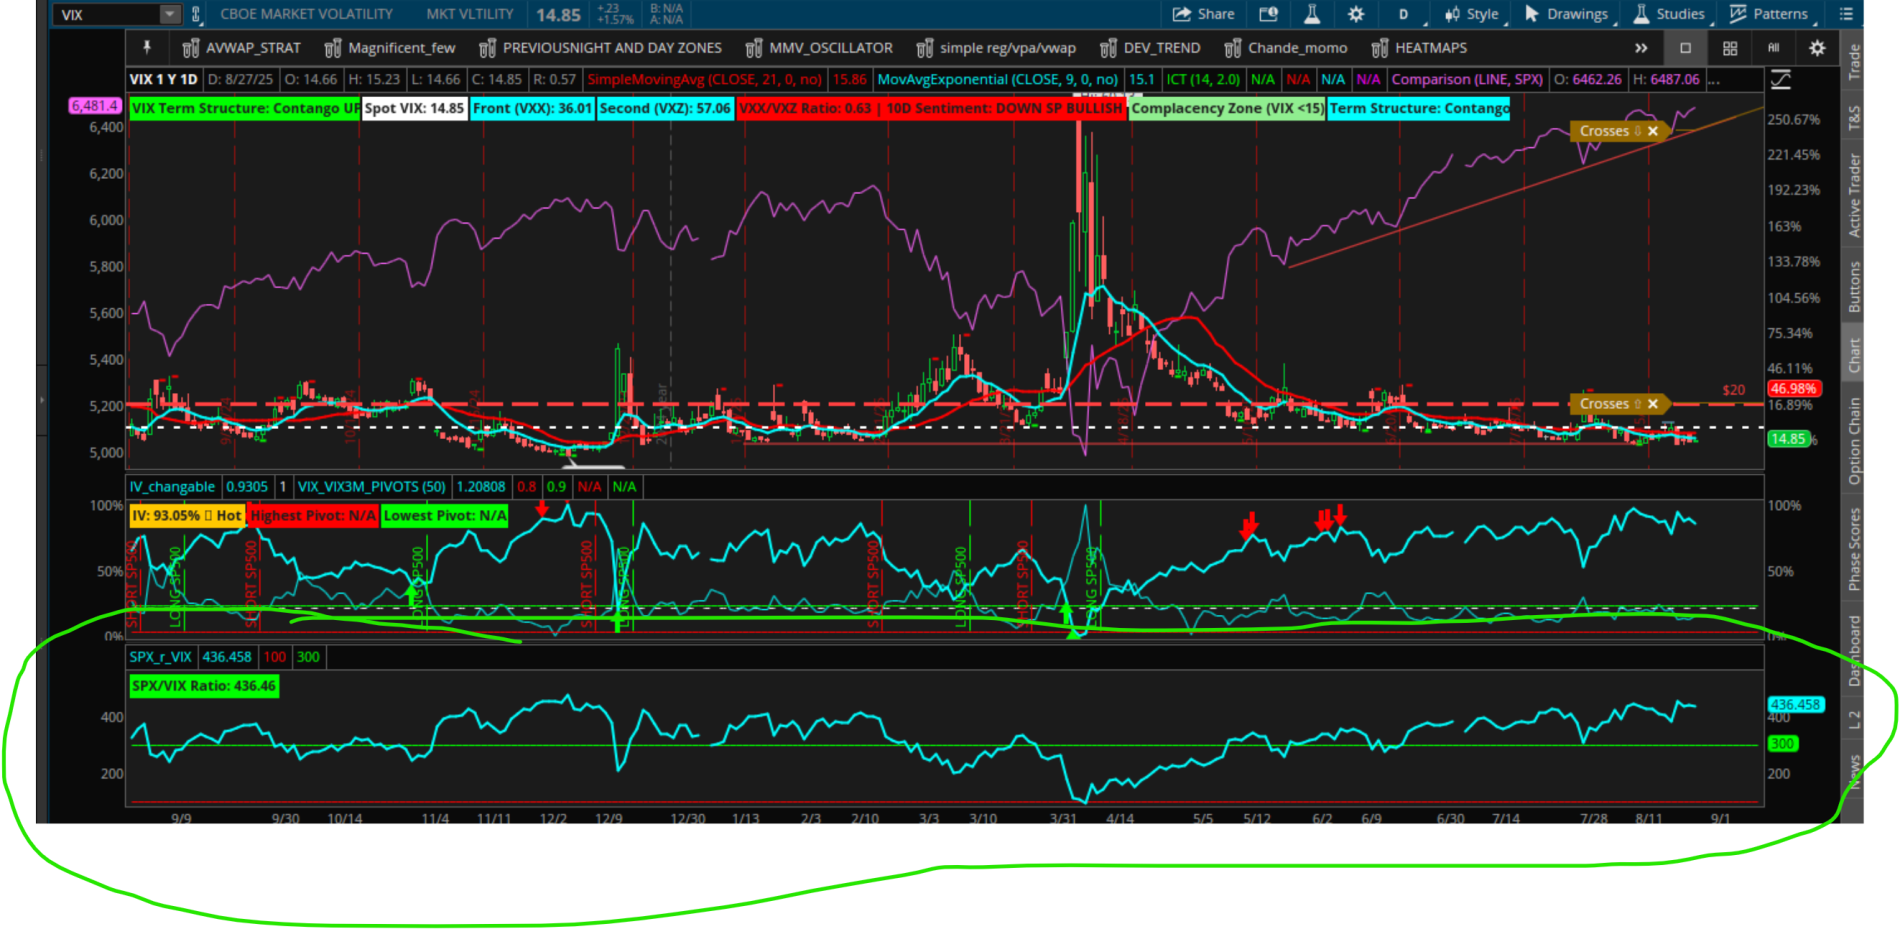Open the Active Trader sidebar tab

coord(1853,195)
